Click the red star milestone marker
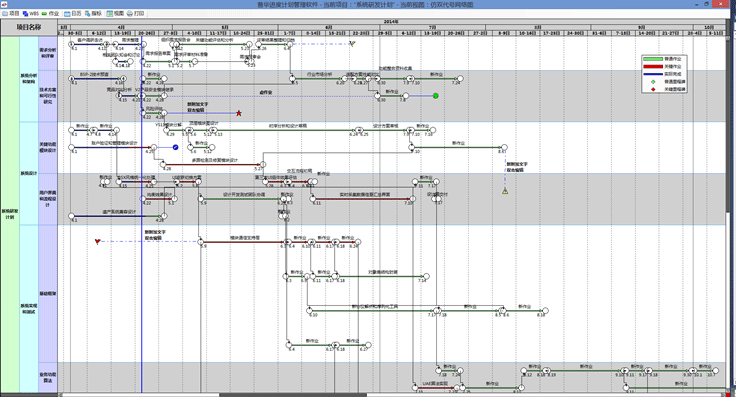 (239, 113)
